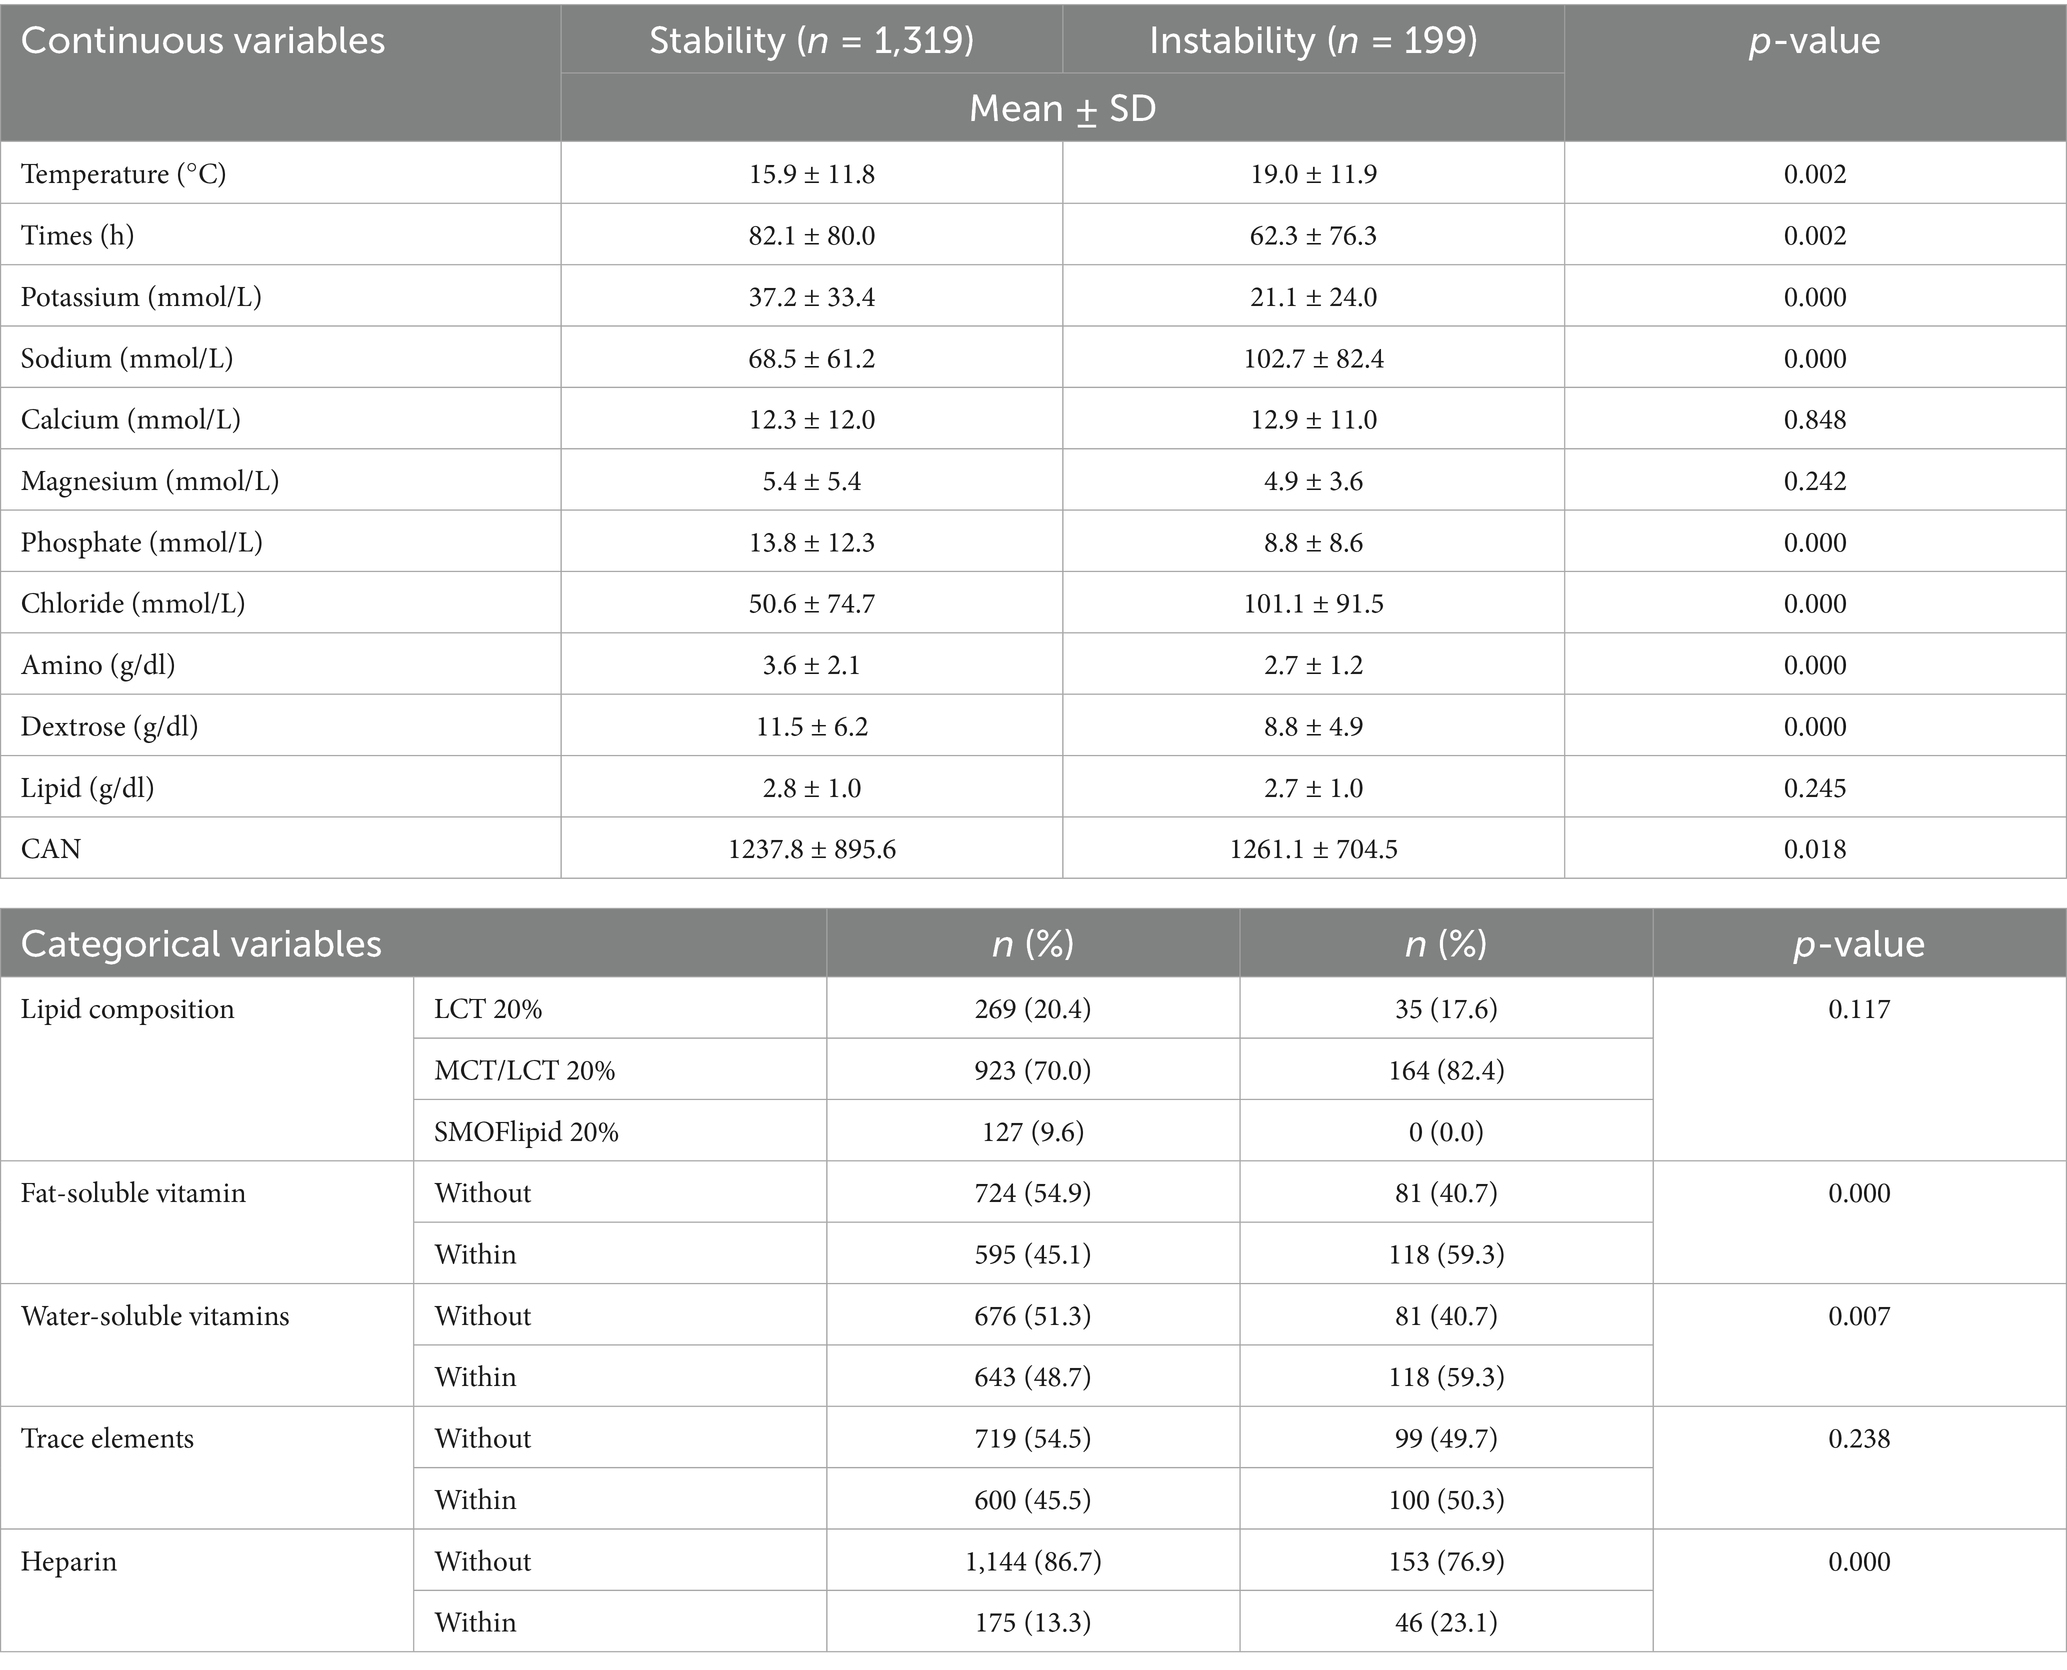Viewport: 2067px width, 1670px height.
Task: Click the Heparin "Without" value 1,144 (86.7)
Action: click(1032, 1561)
